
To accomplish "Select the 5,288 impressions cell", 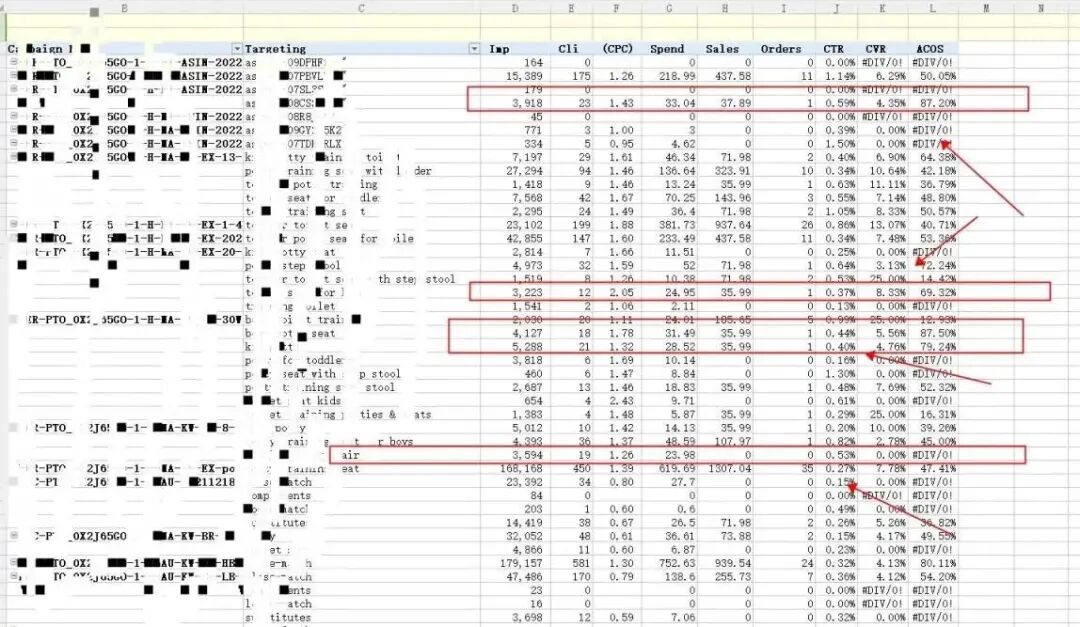I will point(528,347).
